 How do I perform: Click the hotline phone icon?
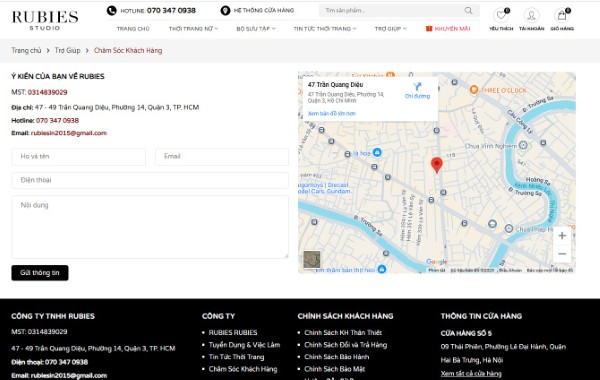[111, 10]
